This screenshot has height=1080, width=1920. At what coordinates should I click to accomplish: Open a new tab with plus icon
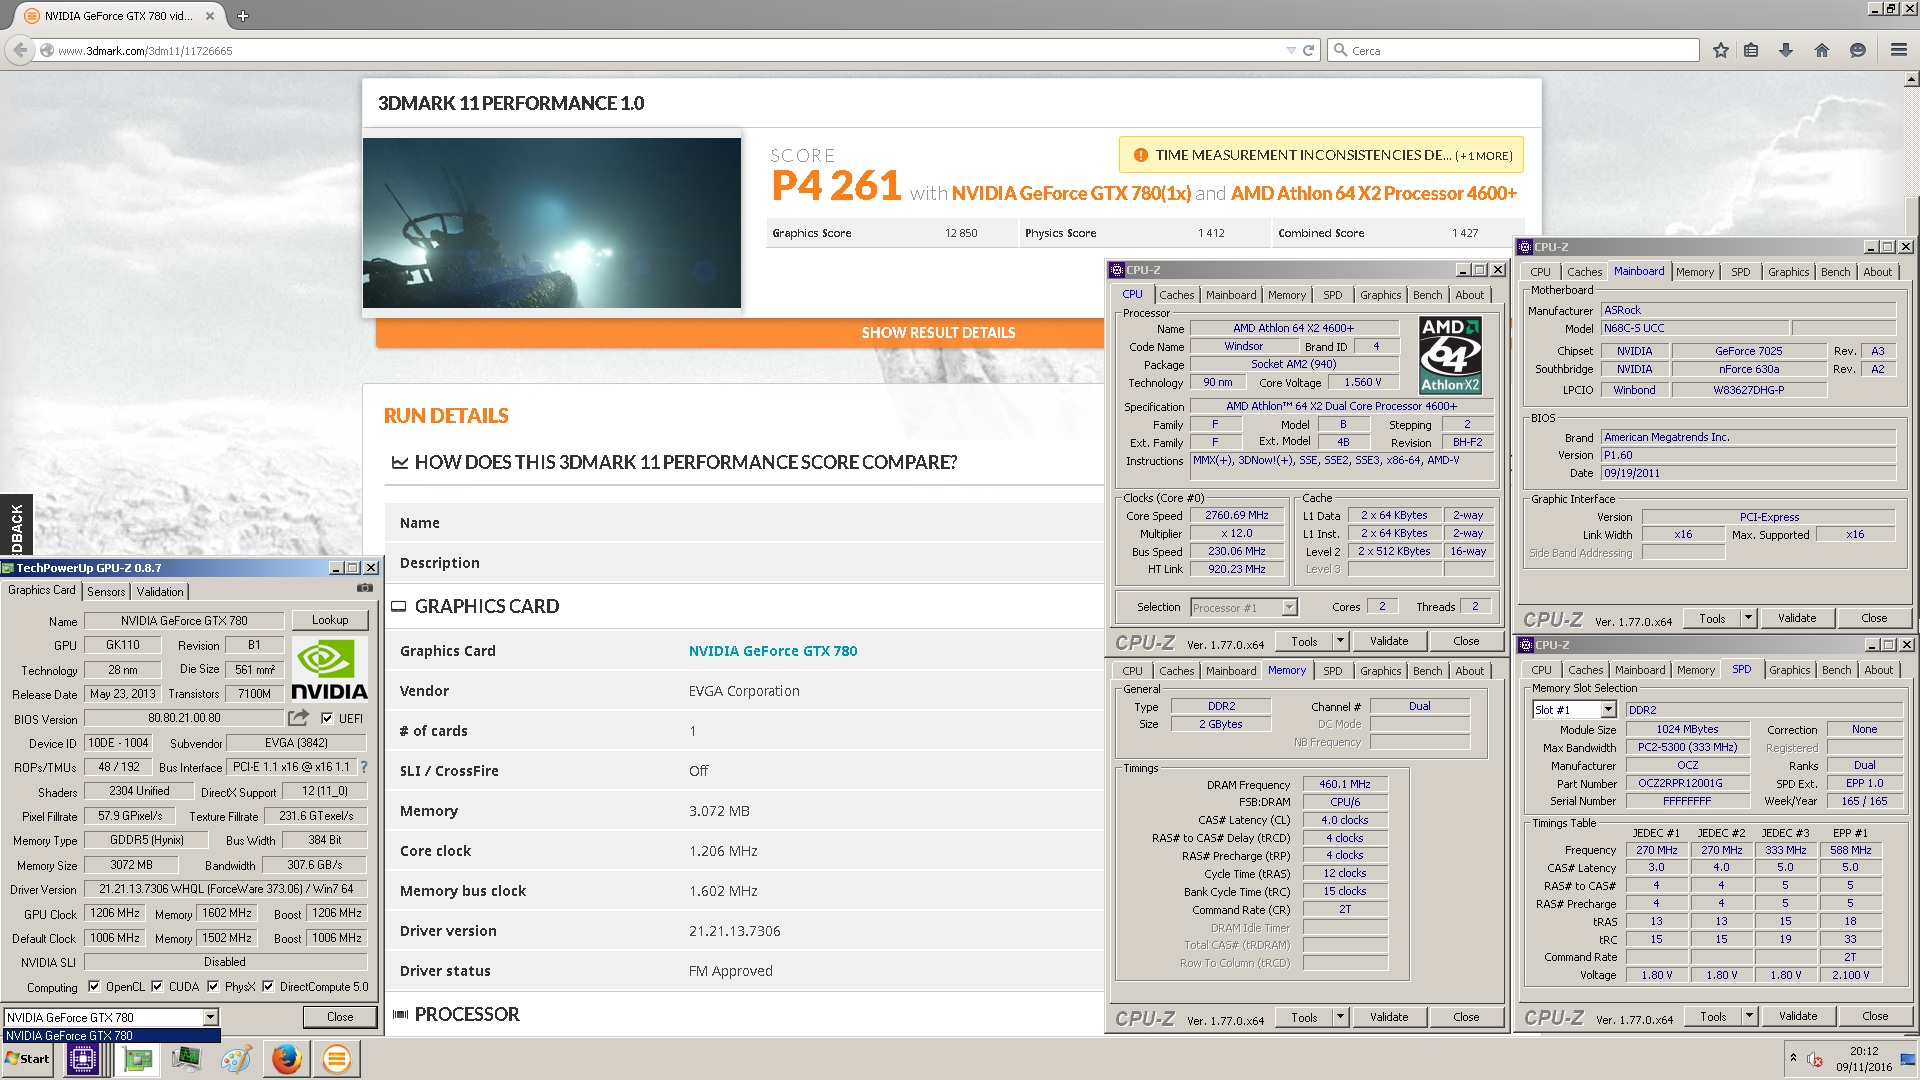(242, 16)
